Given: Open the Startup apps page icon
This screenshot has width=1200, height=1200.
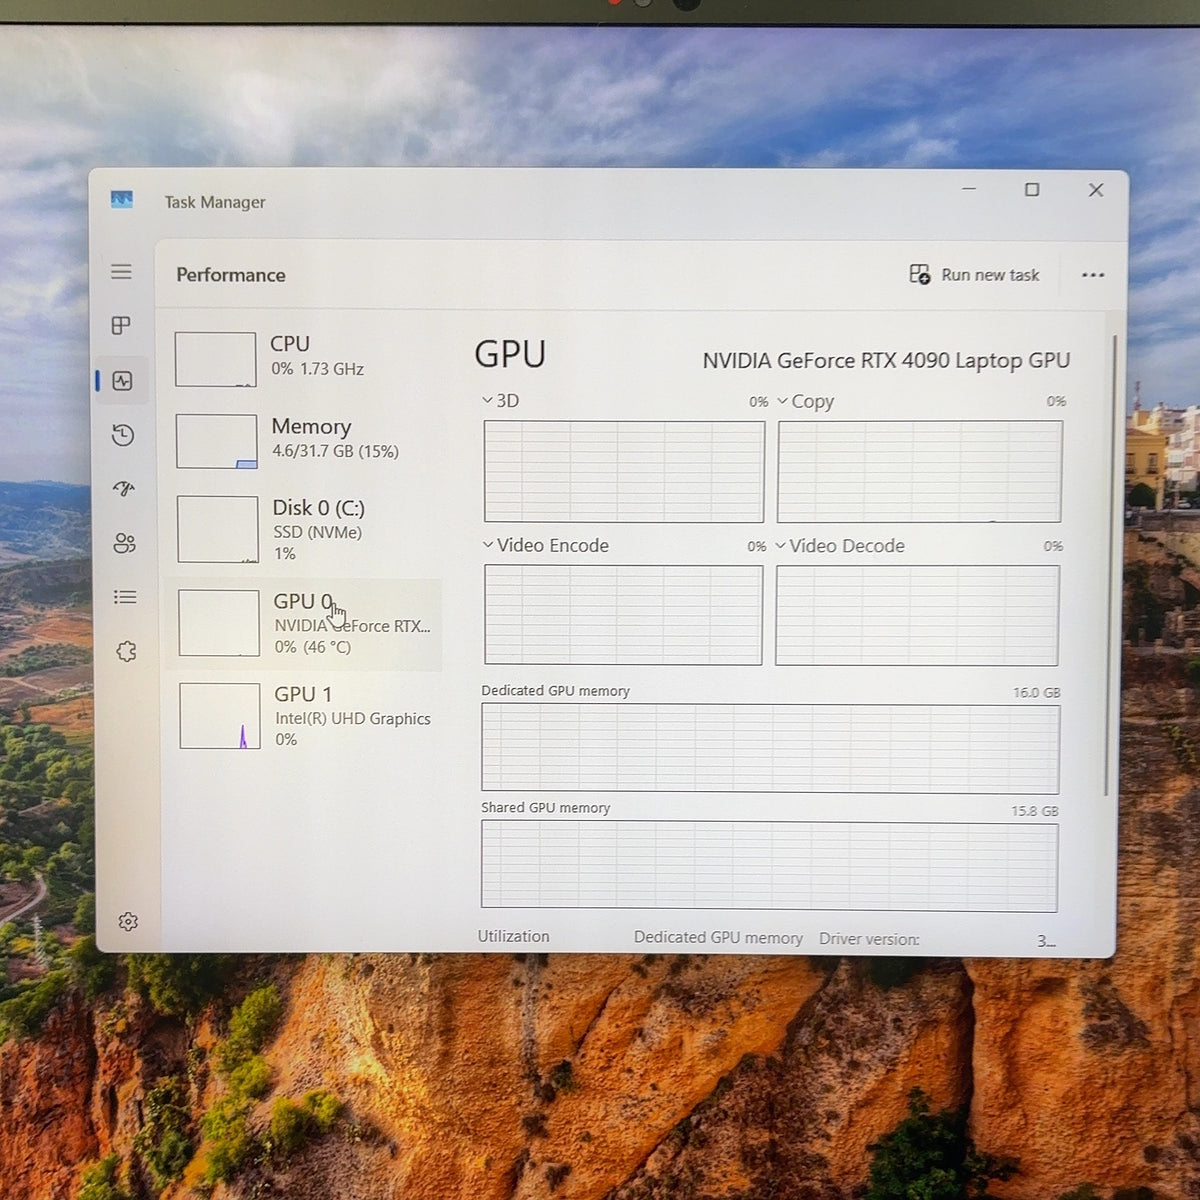Looking at the screenshot, I should pyautogui.click(x=124, y=489).
